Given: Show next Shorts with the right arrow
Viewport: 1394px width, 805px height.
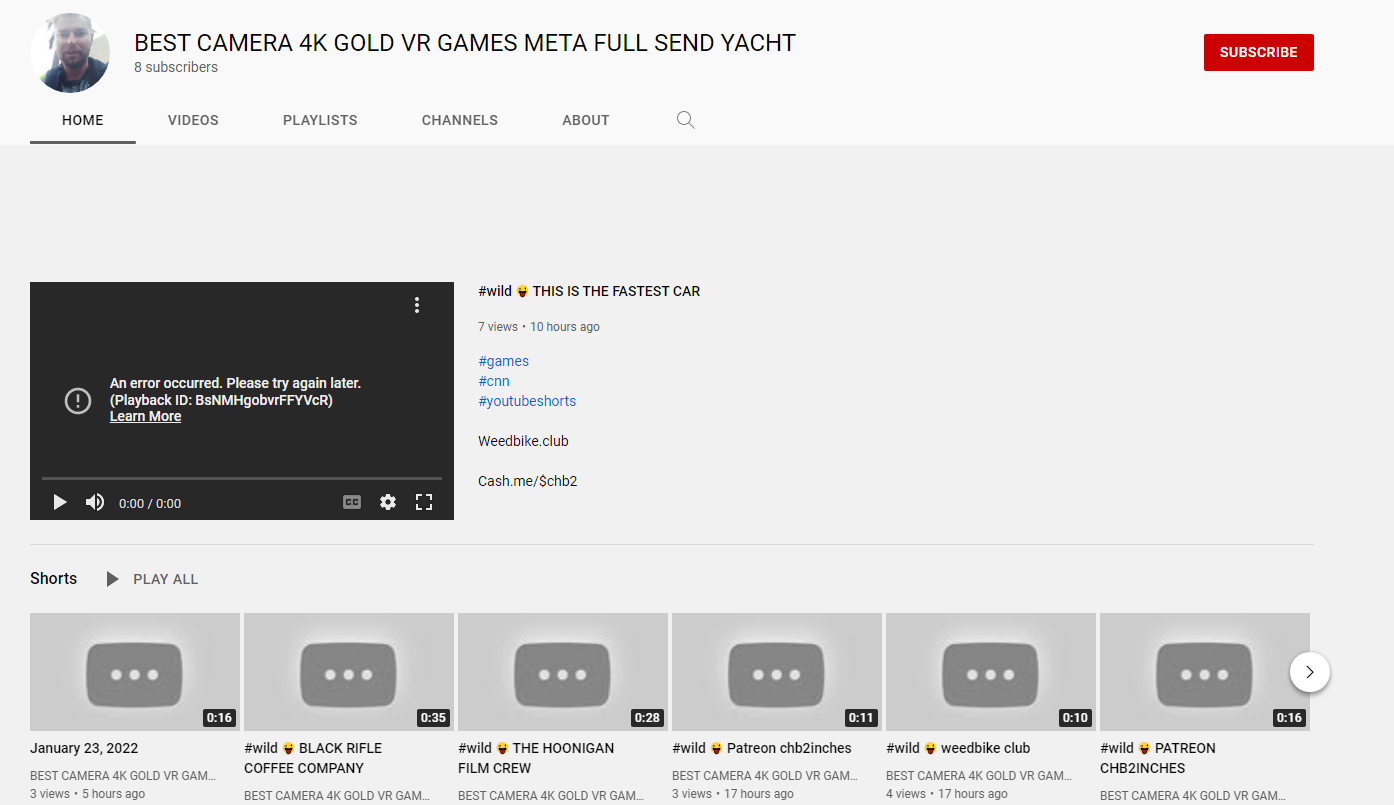Looking at the screenshot, I should point(1310,672).
